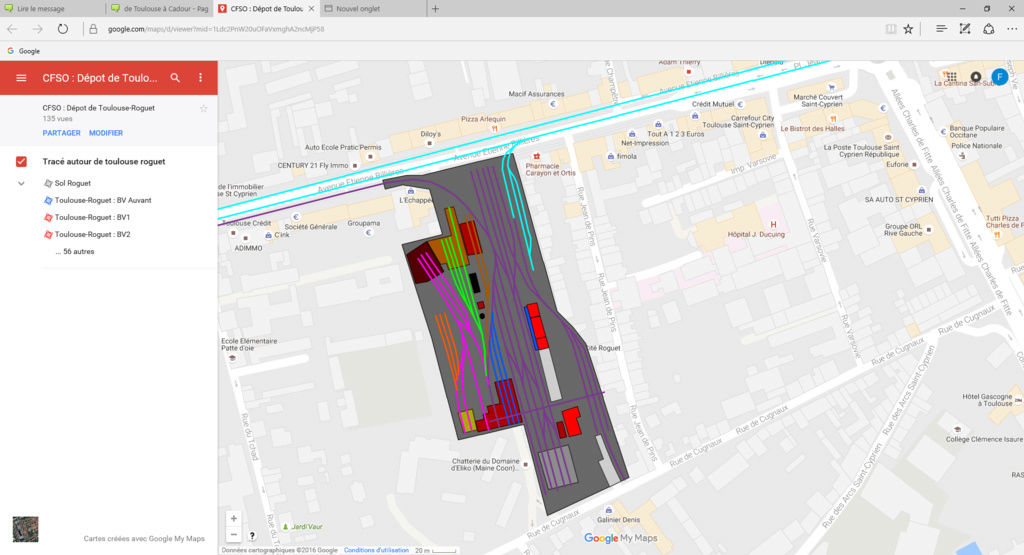Click Hôpital J. Ducuing hospital marker

tap(773, 225)
